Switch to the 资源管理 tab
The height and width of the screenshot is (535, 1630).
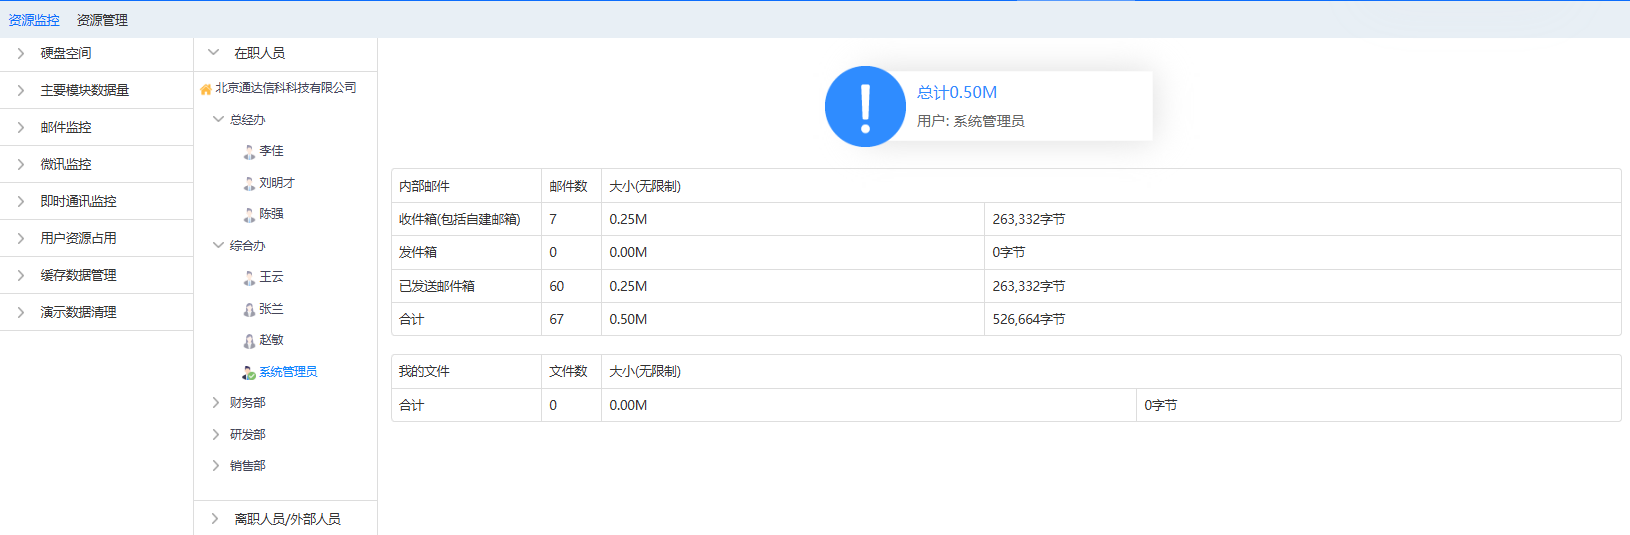click(102, 20)
